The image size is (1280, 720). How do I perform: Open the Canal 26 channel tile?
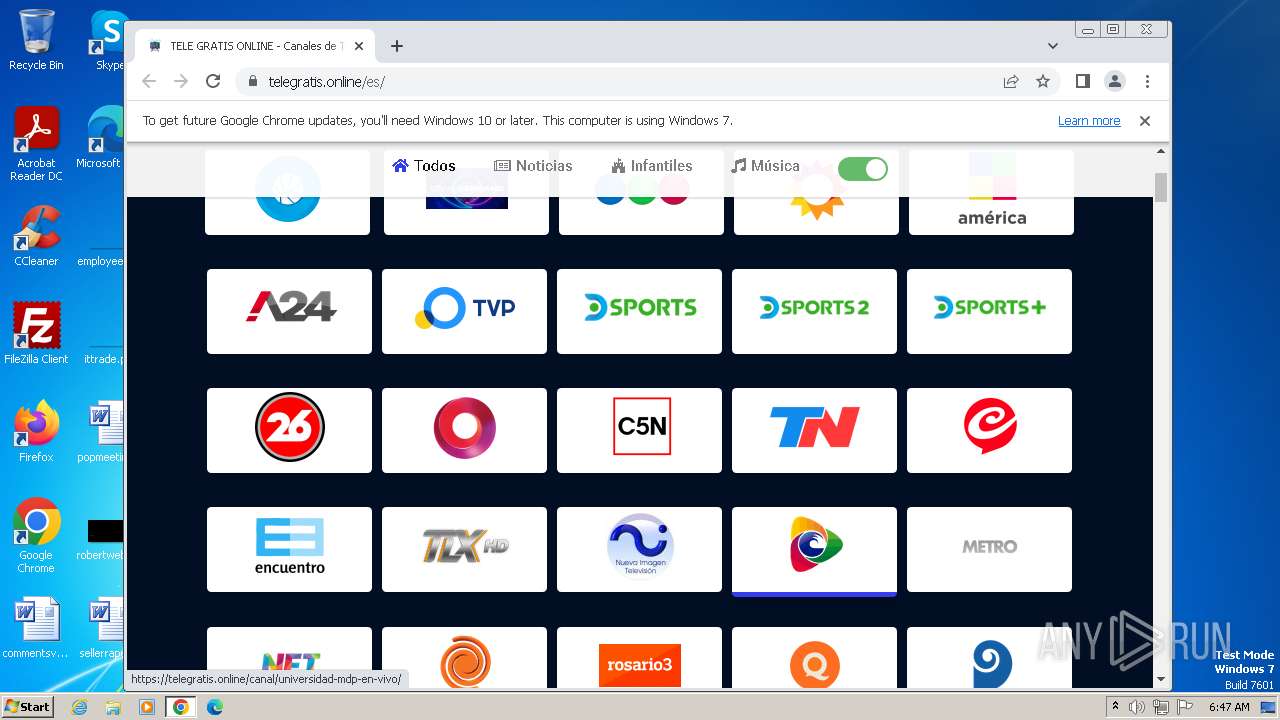coord(289,430)
